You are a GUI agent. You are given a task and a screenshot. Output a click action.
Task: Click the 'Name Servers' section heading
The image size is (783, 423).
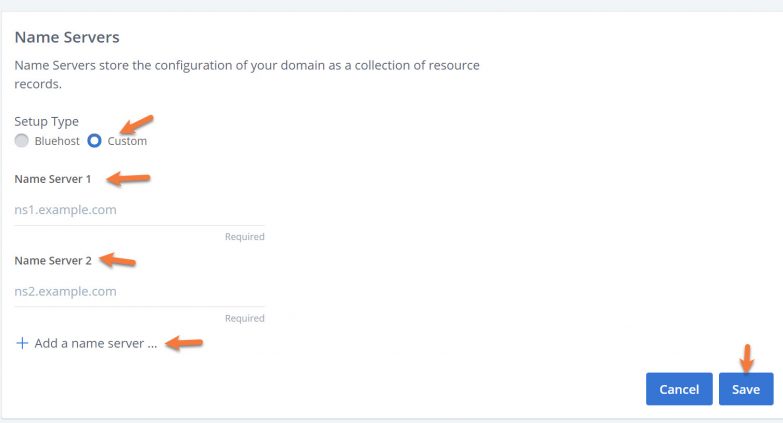pos(67,38)
